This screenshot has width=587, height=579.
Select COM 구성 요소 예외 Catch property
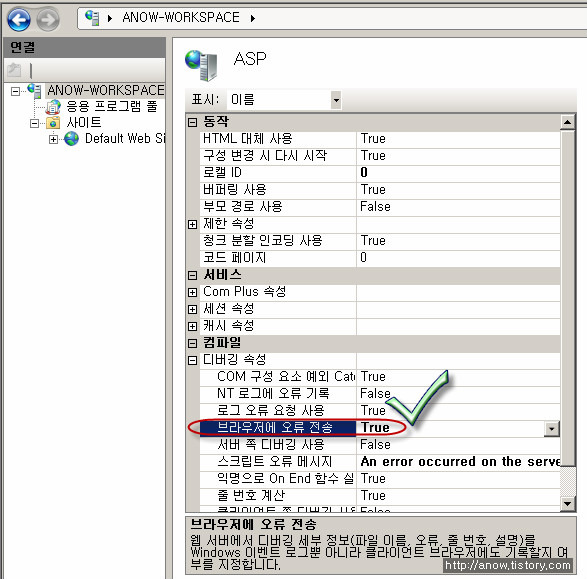point(278,377)
